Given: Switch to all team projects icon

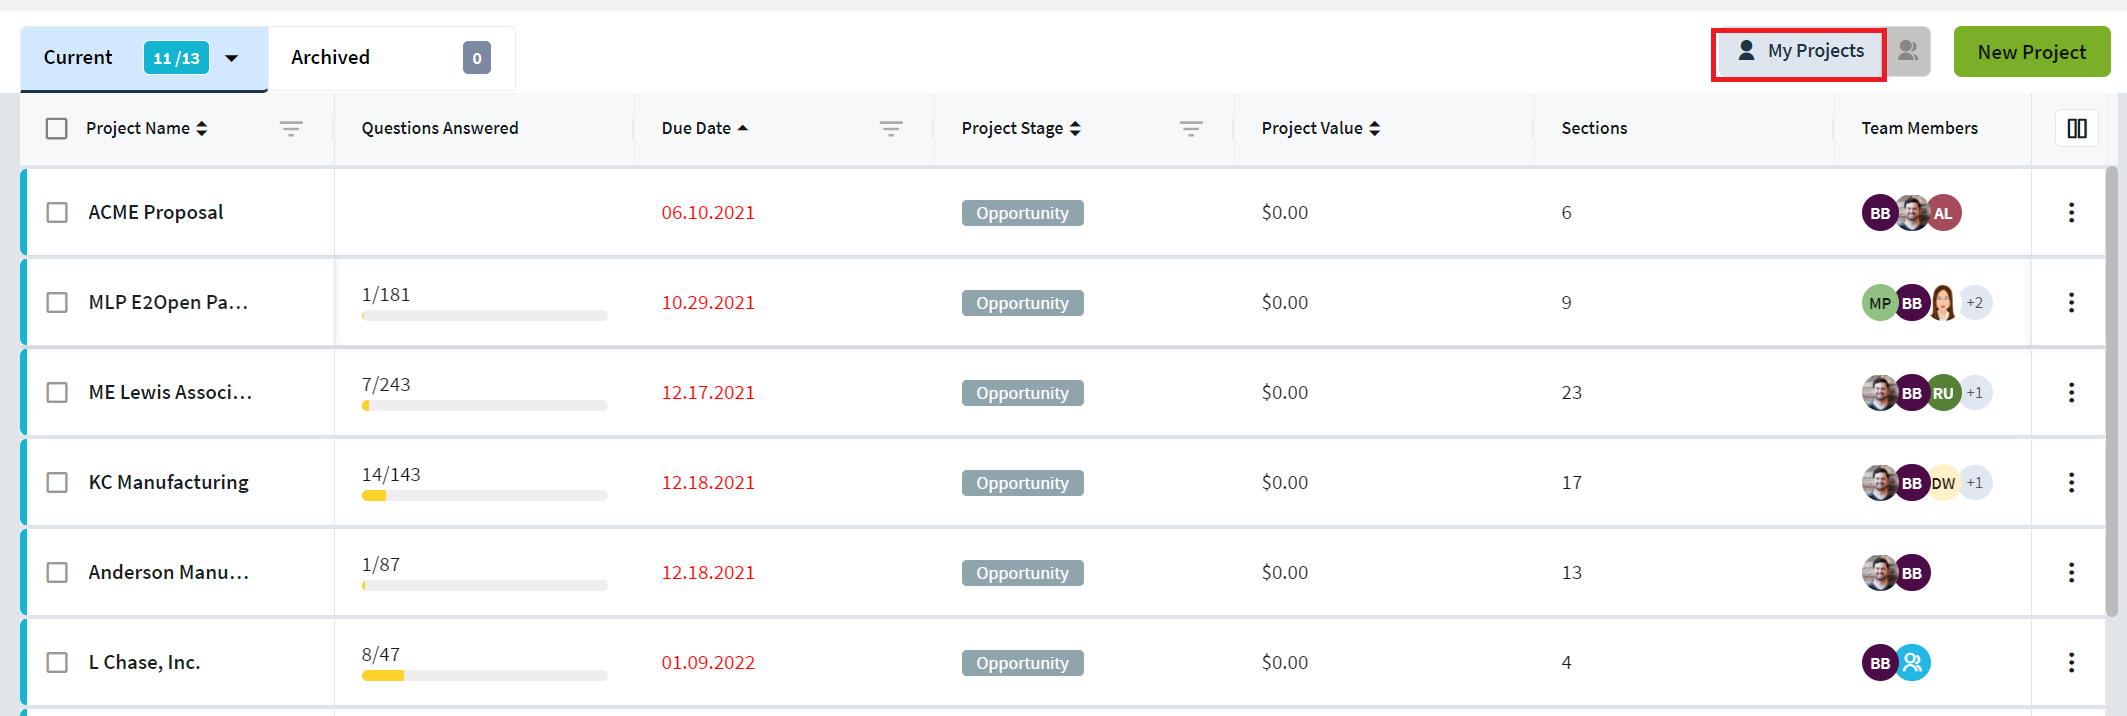Looking at the screenshot, I should point(1908,51).
